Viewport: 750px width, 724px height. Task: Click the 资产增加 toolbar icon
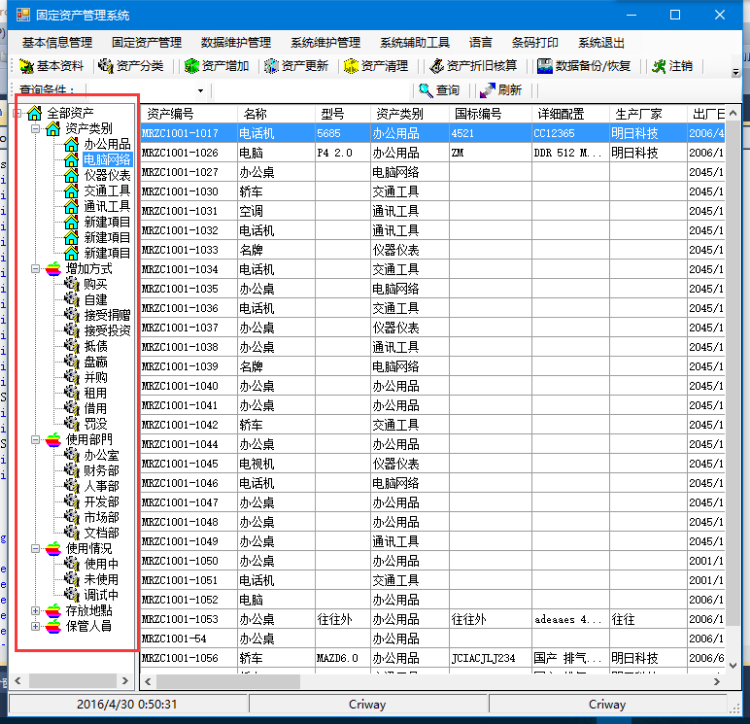[x=191, y=66]
